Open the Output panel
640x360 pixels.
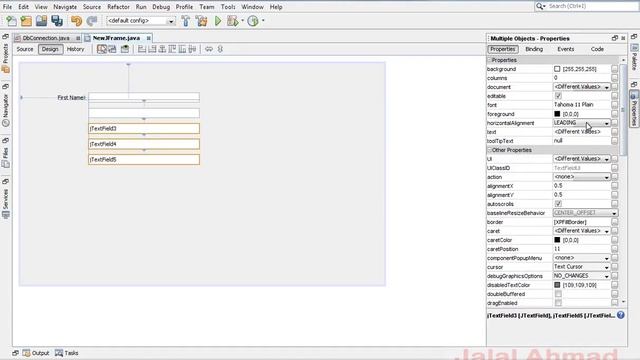pyautogui.click(x=36, y=353)
